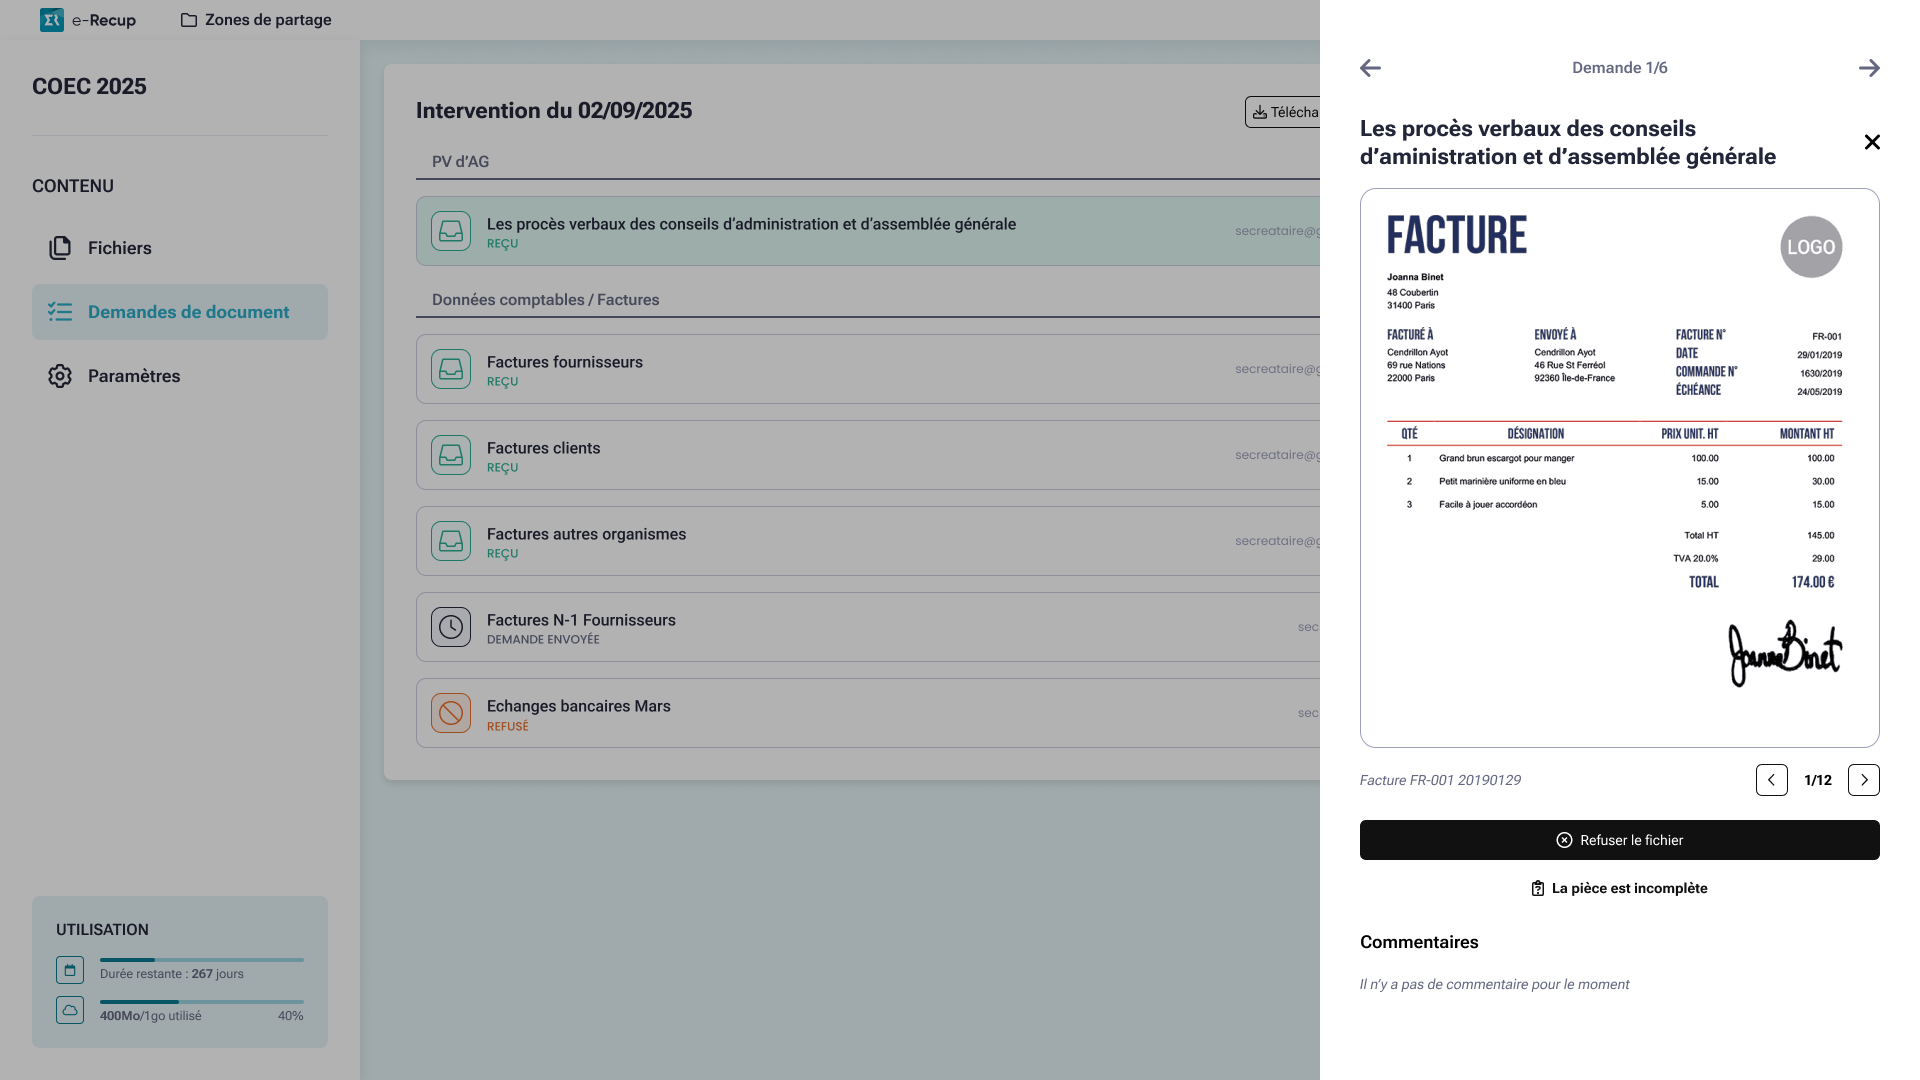The height and width of the screenshot is (1080, 1920).
Task: Go to next demande arrow
Action: click(1869, 68)
